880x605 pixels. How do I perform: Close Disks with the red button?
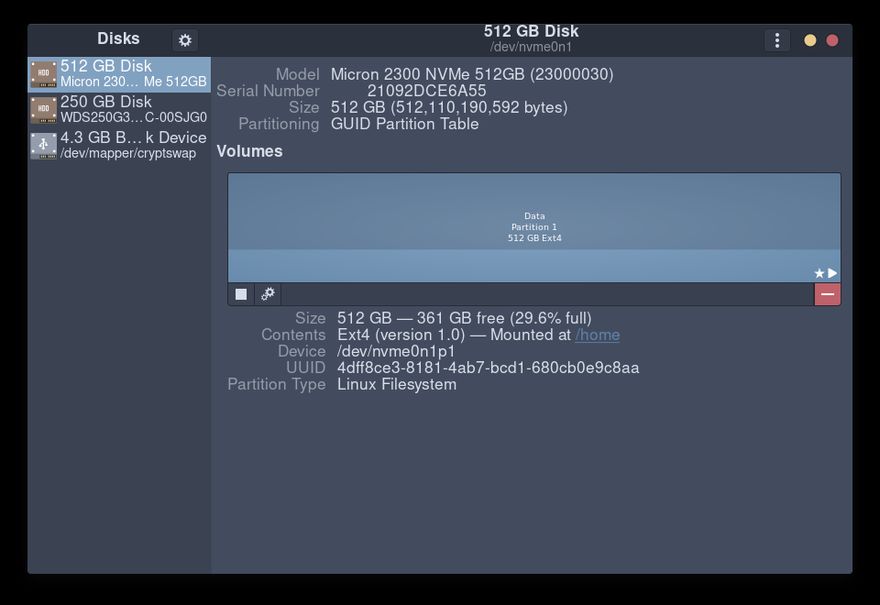coord(832,40)
